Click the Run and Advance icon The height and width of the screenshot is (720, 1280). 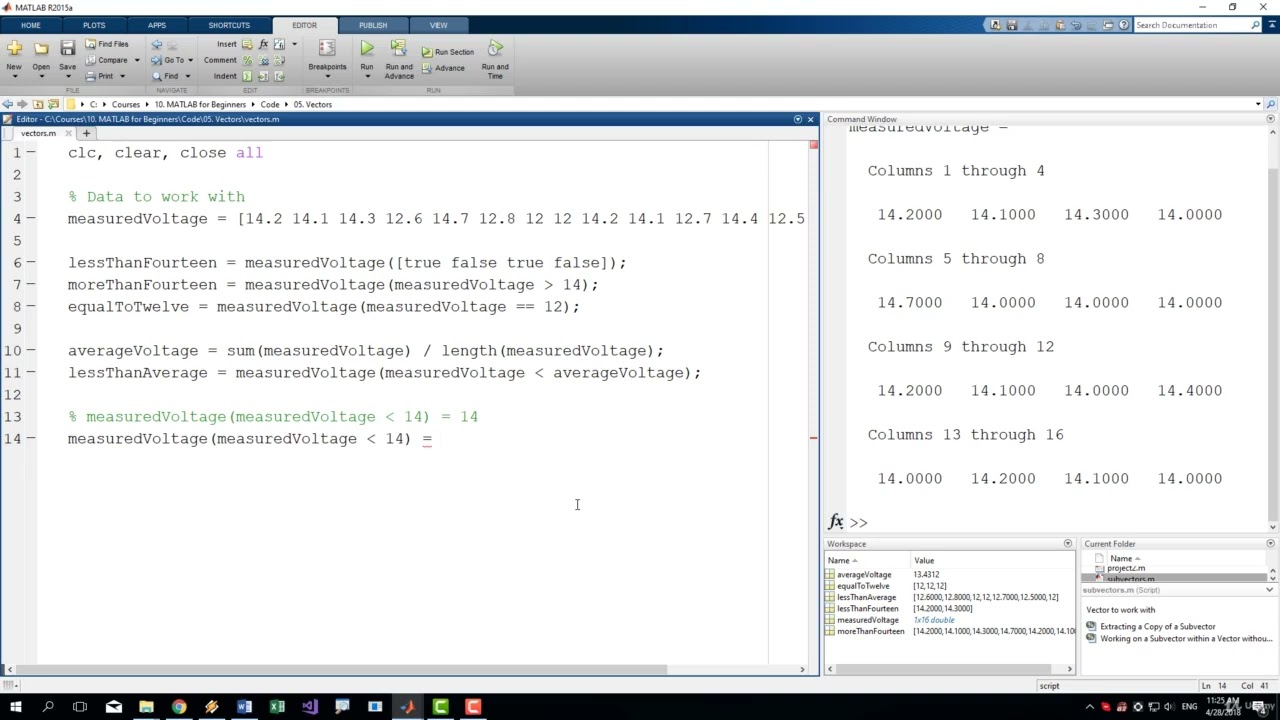click(398, 48)
